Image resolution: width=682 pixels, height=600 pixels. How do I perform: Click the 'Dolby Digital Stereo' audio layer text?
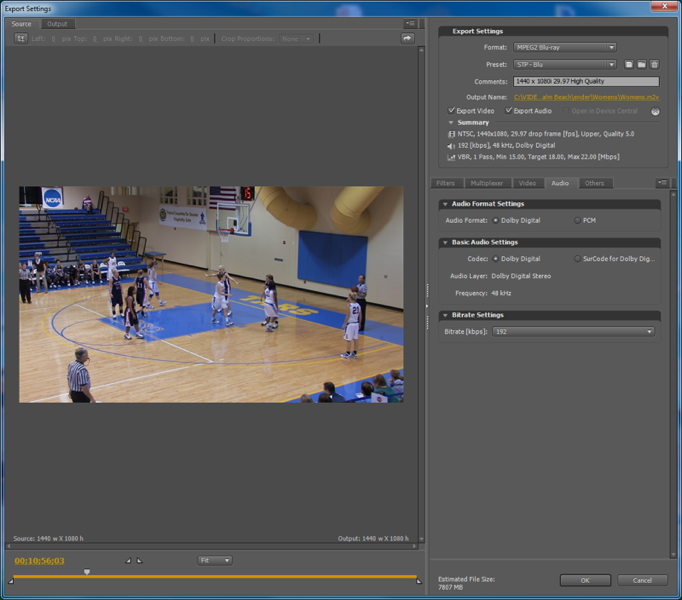pos(521,276)
